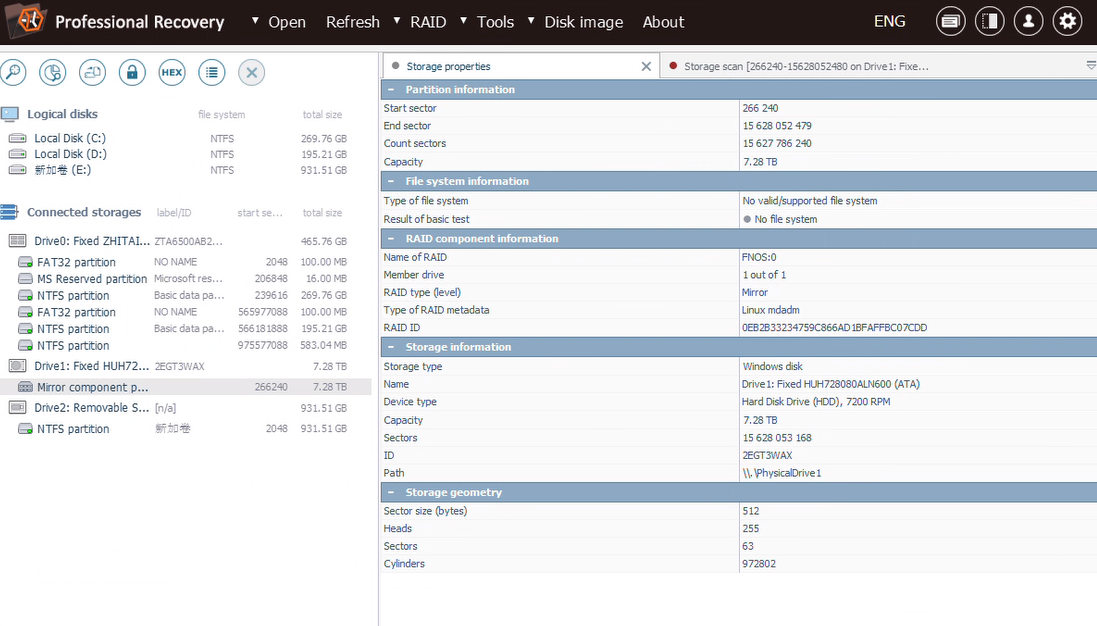Viewport: 1097px width, 626px height.
Task: Click RAID ID value 0EB2B33234759C866AD1BFAFFBC07CDD
Action: (834, 327)
